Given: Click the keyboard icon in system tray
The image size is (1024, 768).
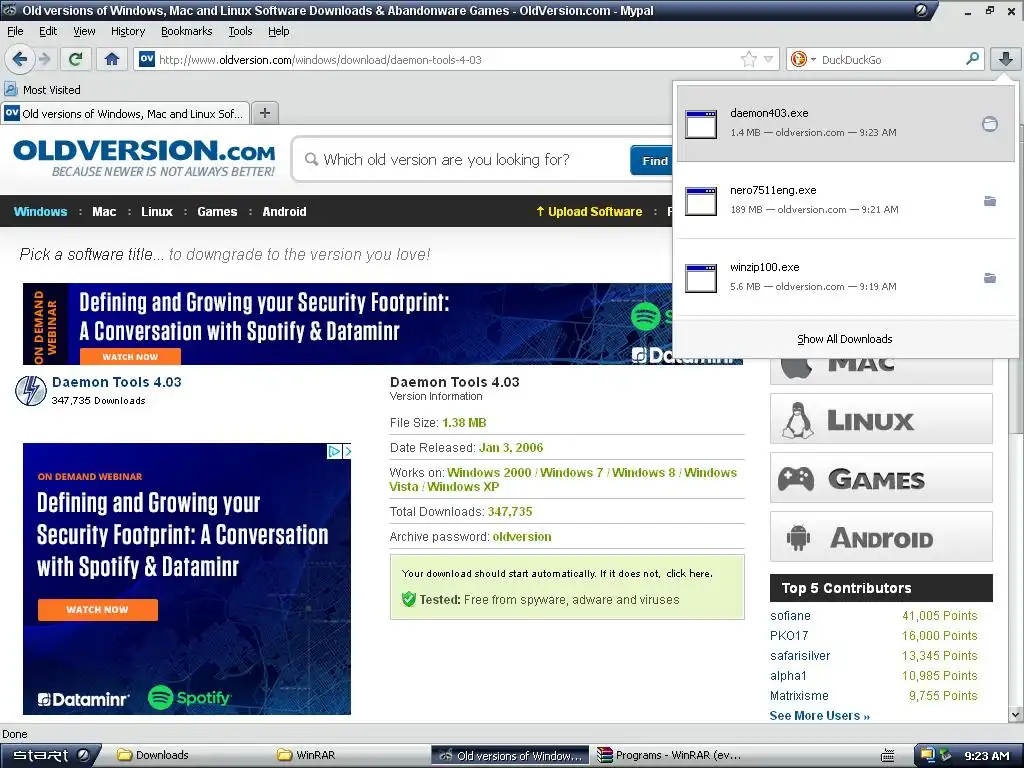Looking at the screenshot, I should point(888,756).
